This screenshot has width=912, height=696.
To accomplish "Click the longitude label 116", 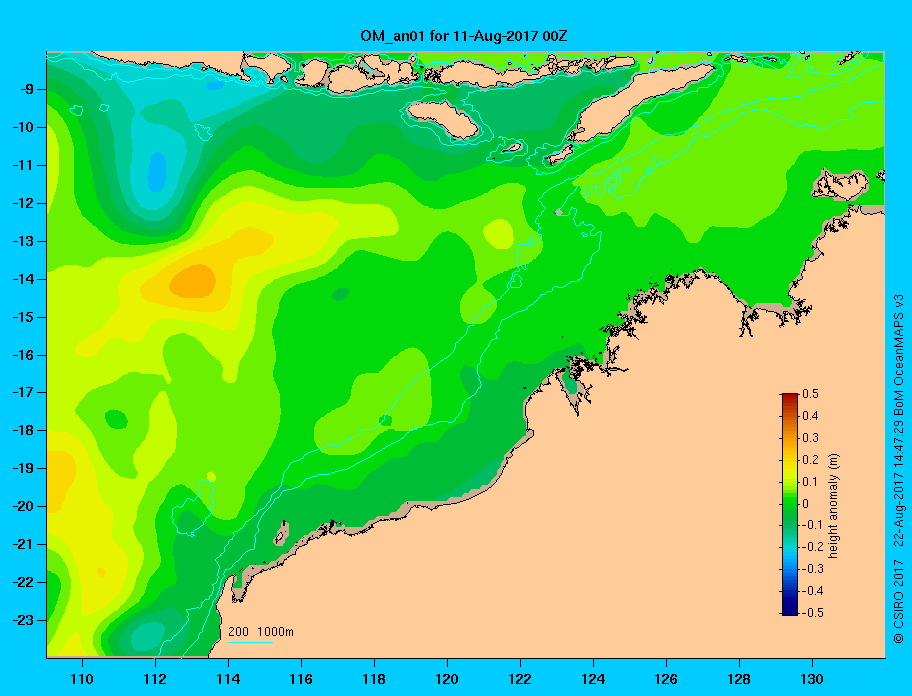I will 301,679.
